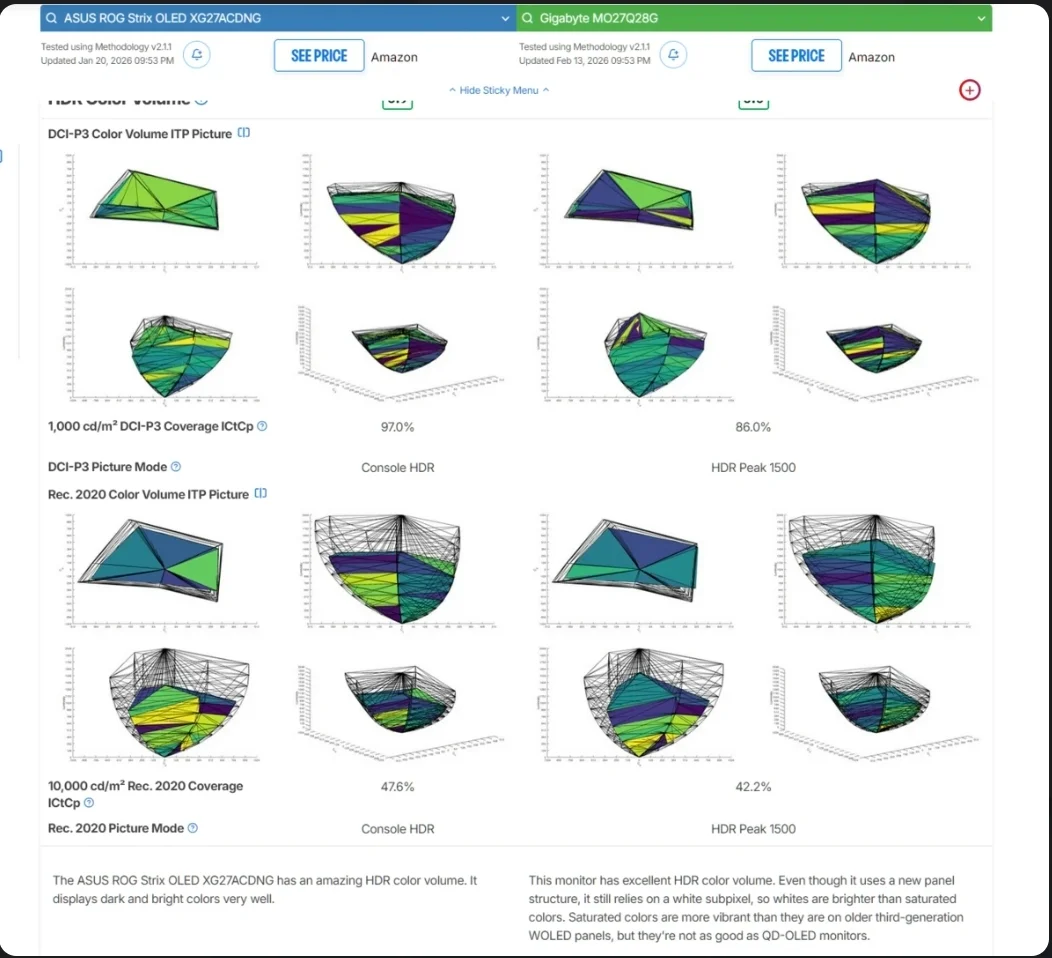Click the notification bell under ASUS methodology
The width and height of the screenshot is (1052, 958).
197,54
